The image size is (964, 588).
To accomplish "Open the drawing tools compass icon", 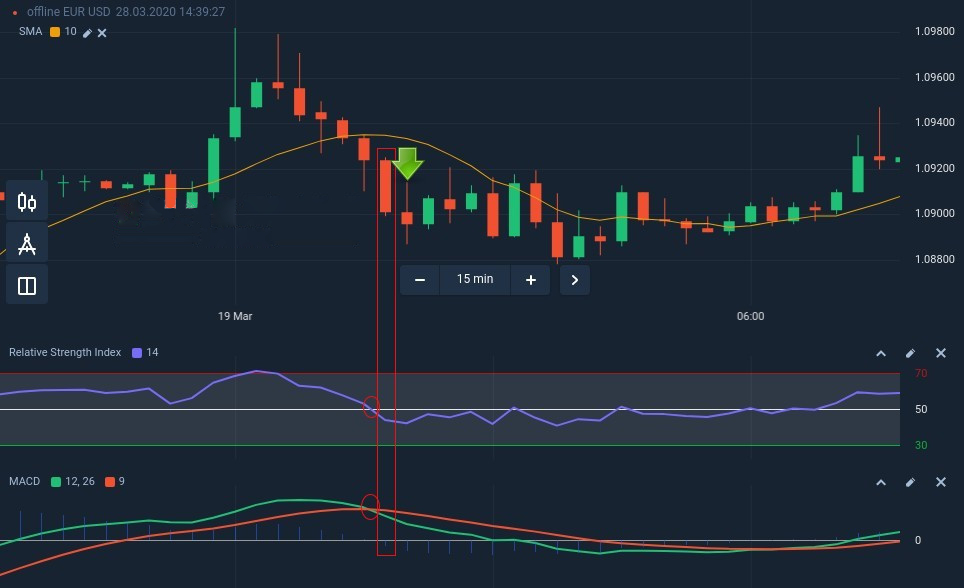I will click(x=27, y=244).
